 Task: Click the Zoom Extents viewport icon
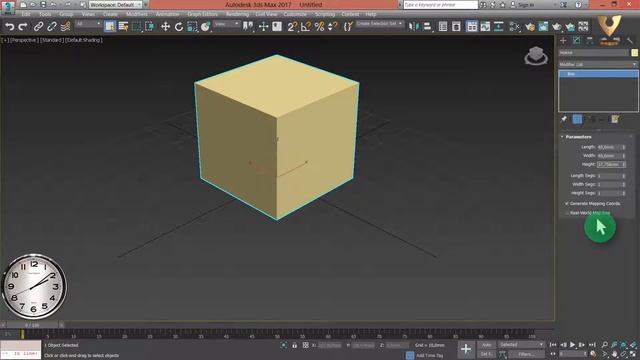[x=624, y=345]
